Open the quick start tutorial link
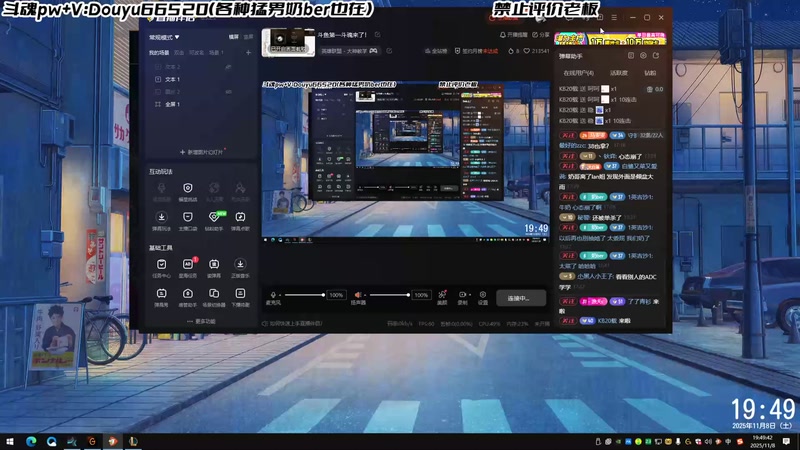Viewport: 800px width, 450px height. (x=292, y=323)
